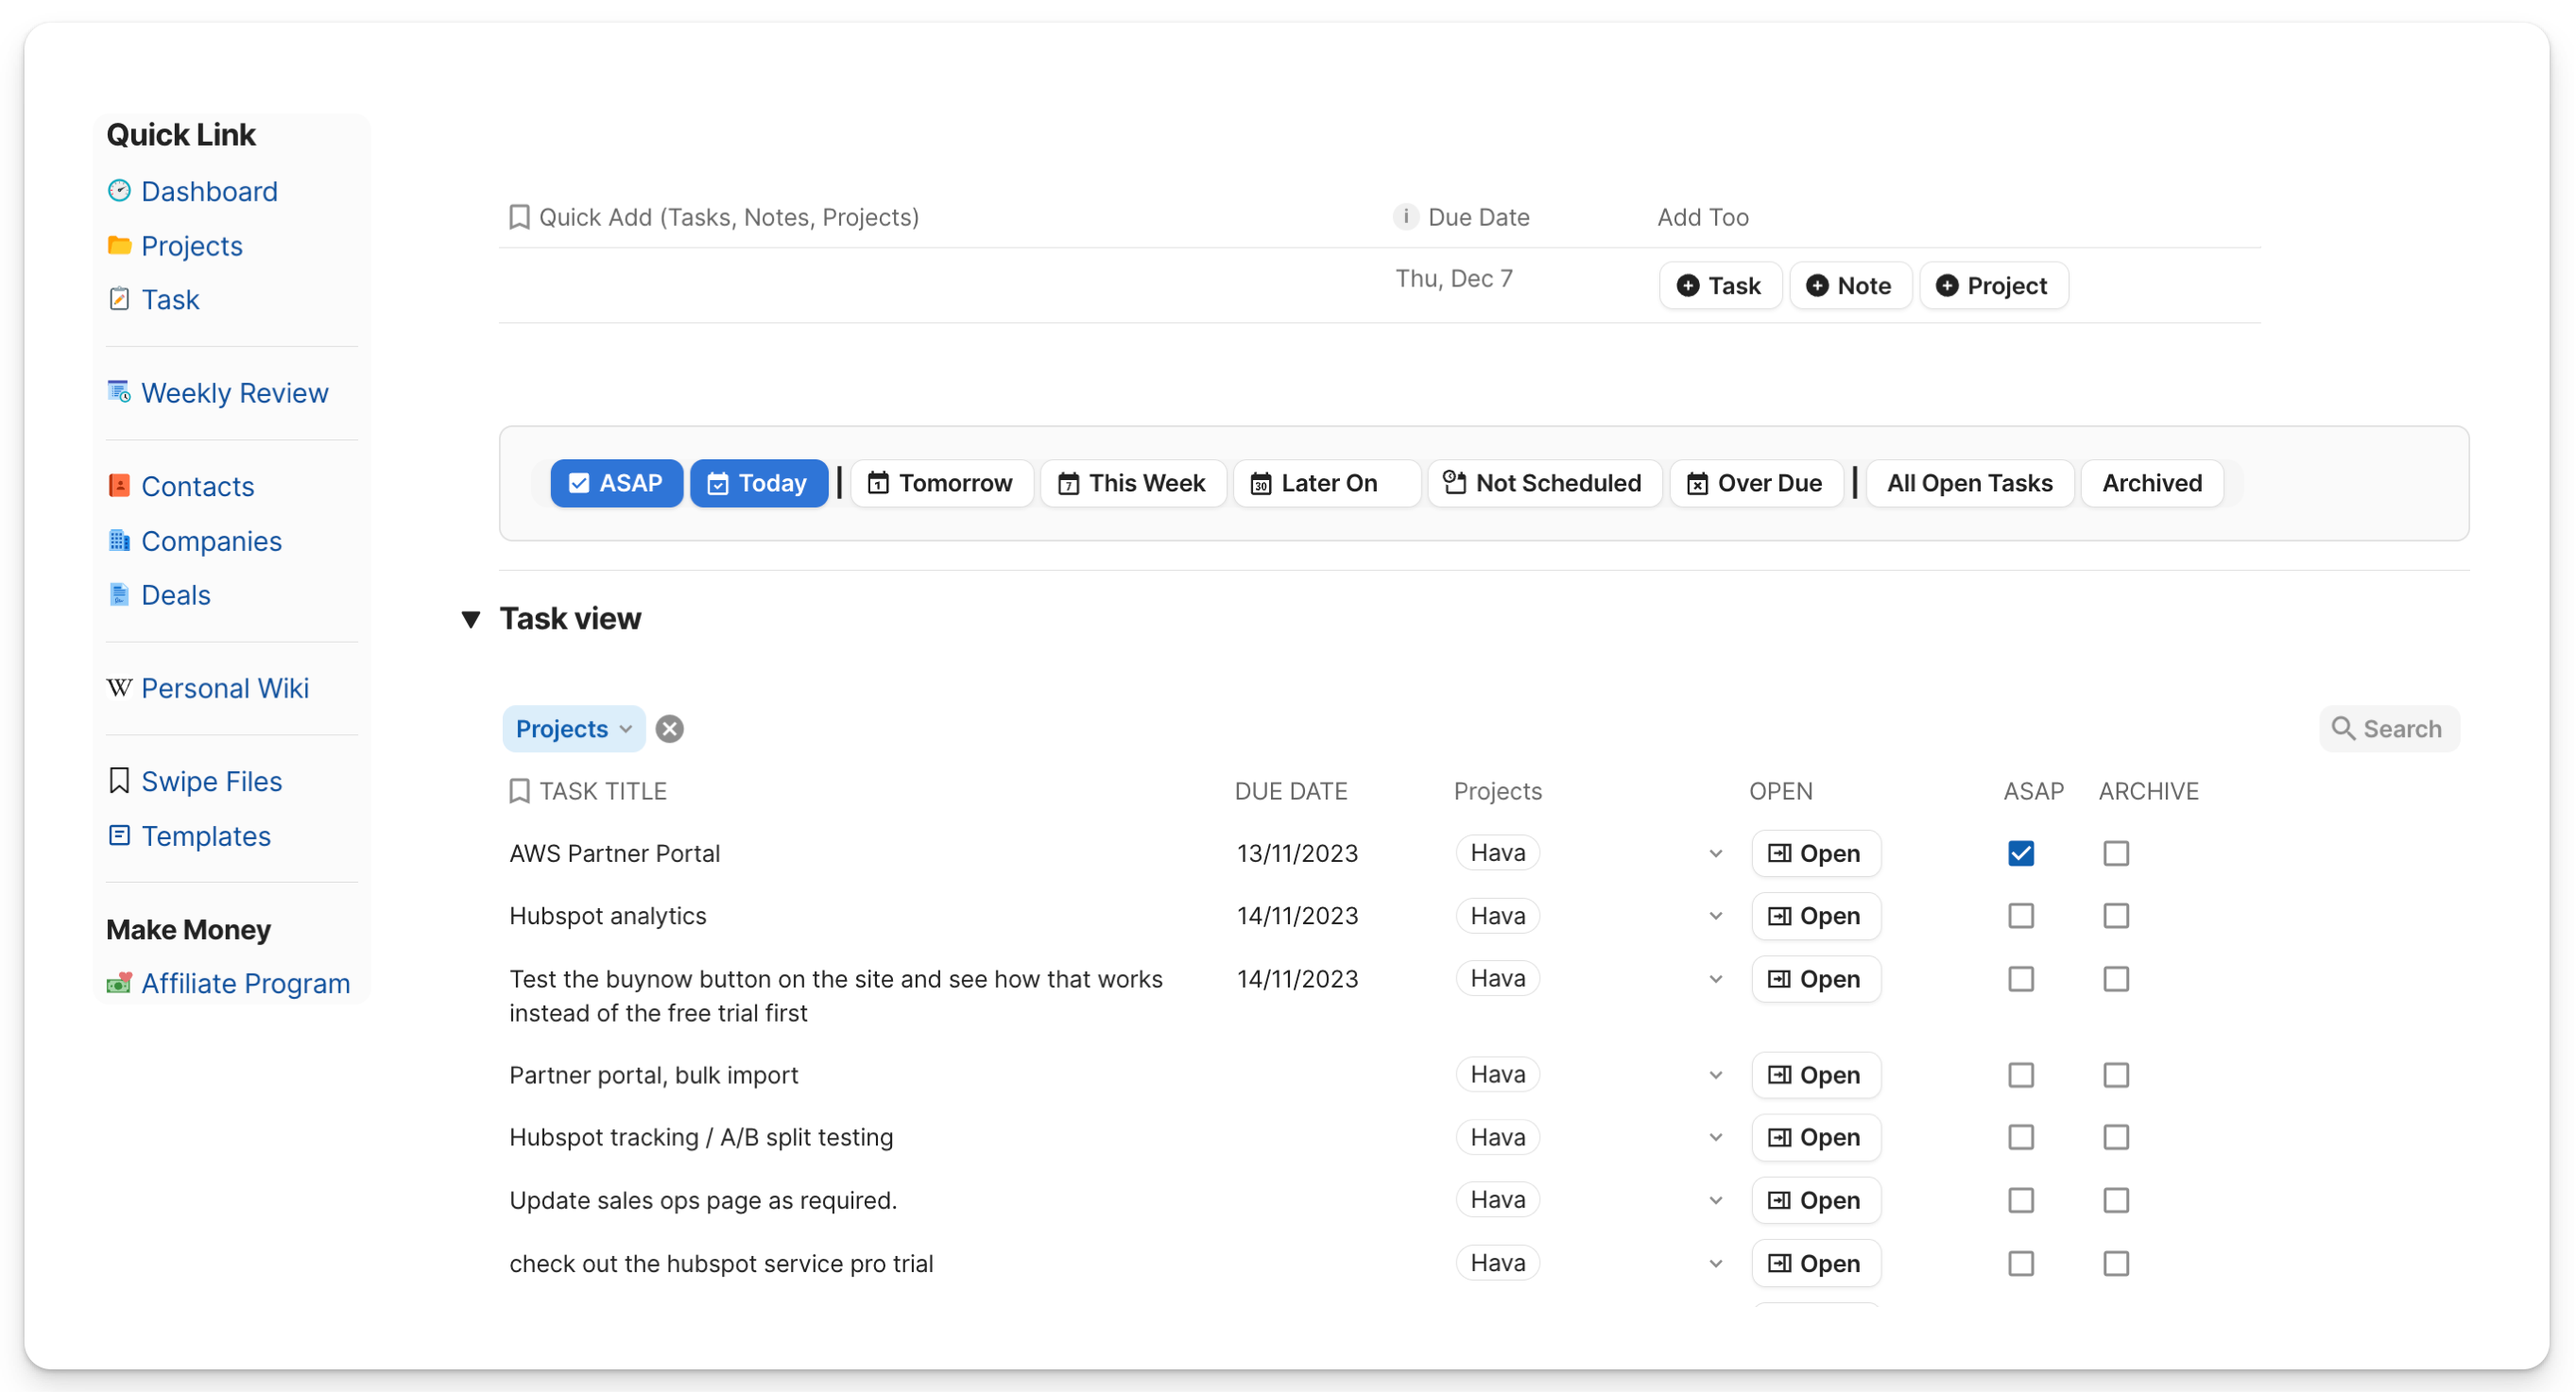This screenshot has height=1393, width=2576.
Task: Click the Due Date info icon
Action: tap(1405, 216)
